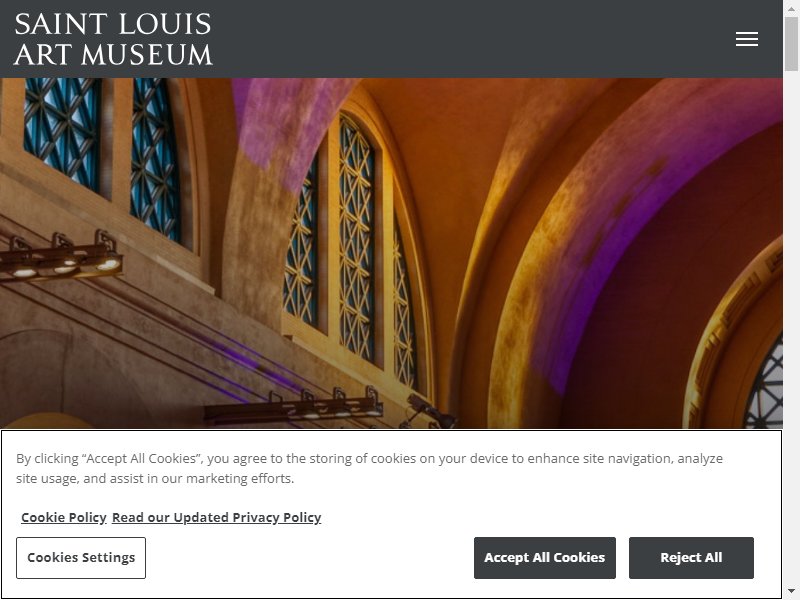Screen dimensions: 800x600
Task: Click the track lighting fixture in photo
Action: coord(60,259)
